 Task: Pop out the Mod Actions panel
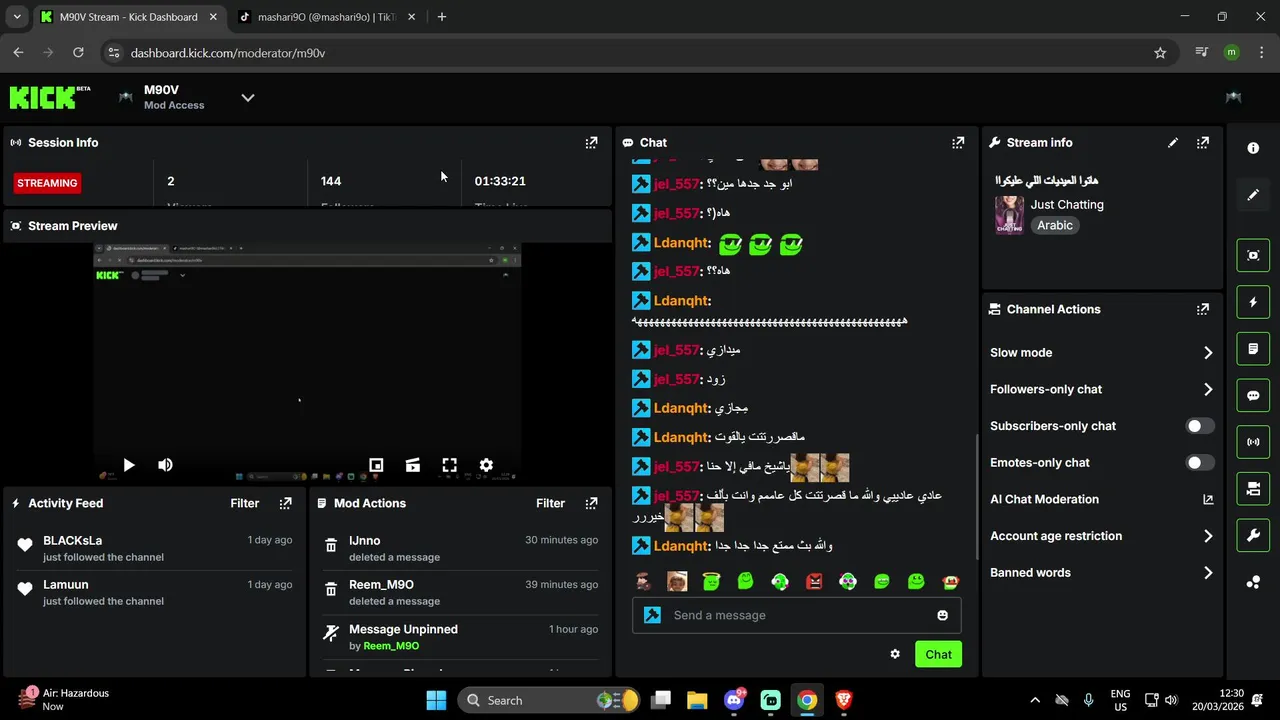(x=591, y=503)
